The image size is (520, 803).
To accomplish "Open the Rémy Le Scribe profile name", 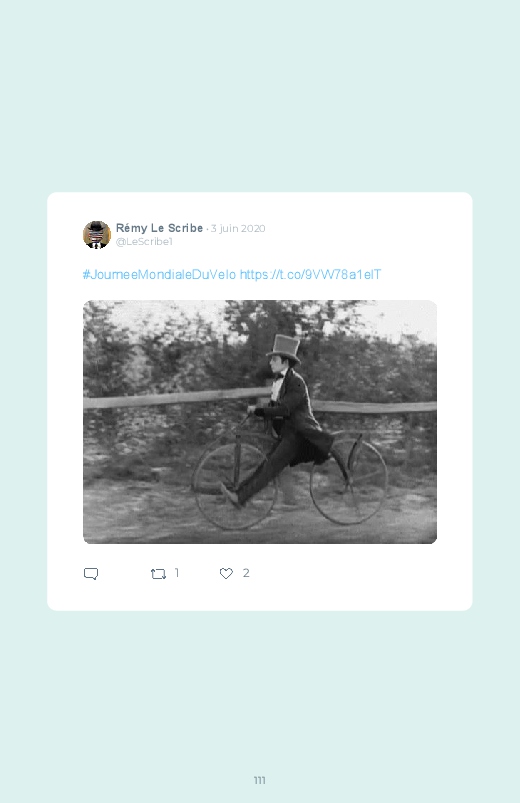I will [x=159, y=228].
